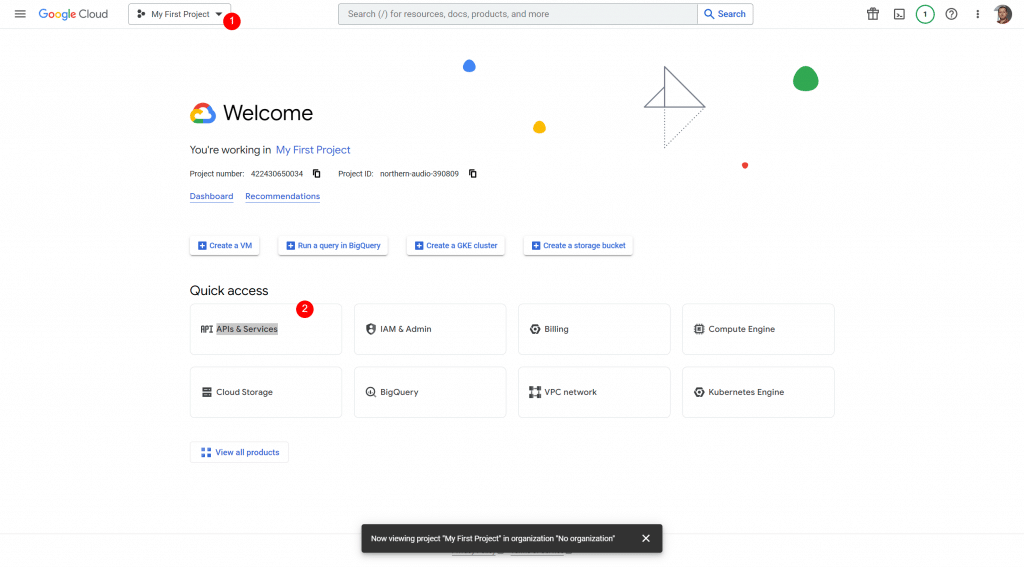The width and height of the screenshot is (1024, 567).
Task: Open the free trial gift icon
Action: [x=872, y=14]
